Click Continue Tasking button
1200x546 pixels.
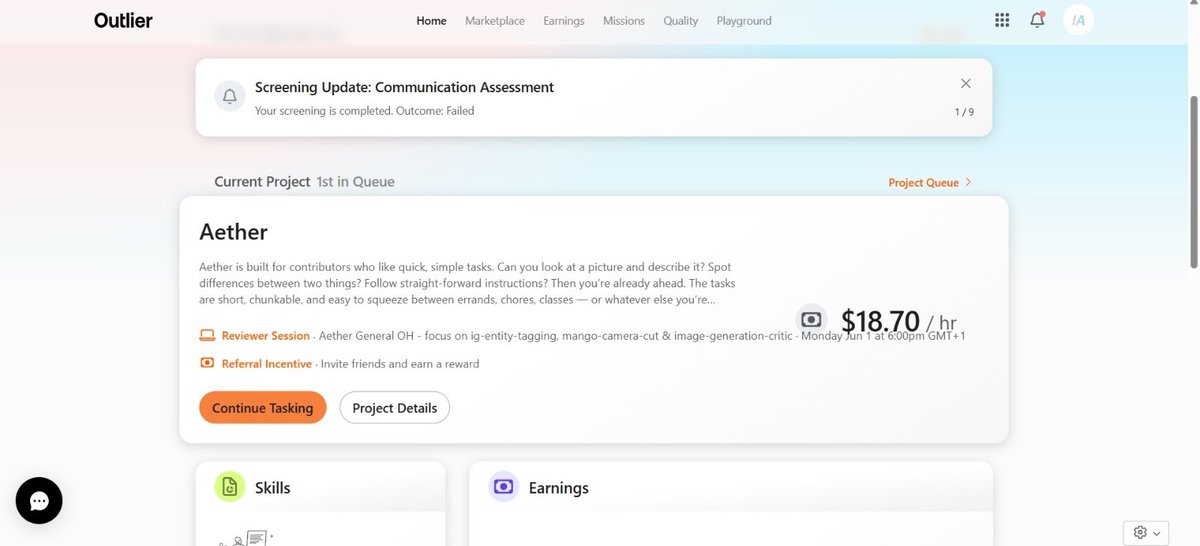coord(263,407)
